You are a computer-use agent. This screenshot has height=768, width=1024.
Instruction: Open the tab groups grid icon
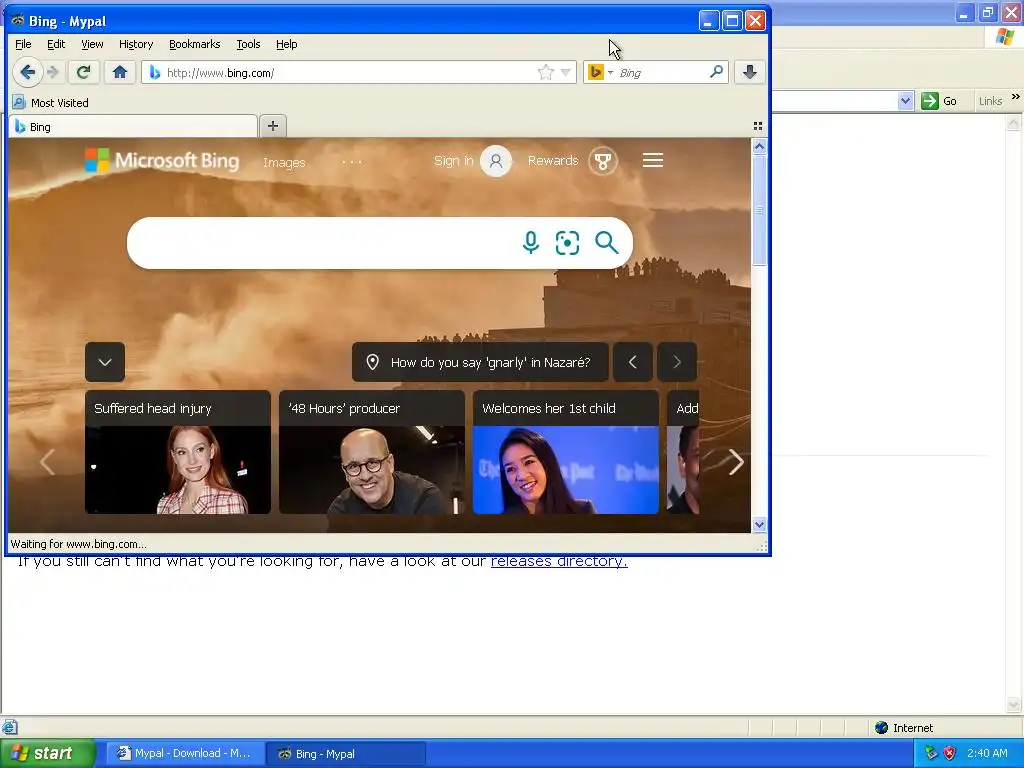point(758,126)
